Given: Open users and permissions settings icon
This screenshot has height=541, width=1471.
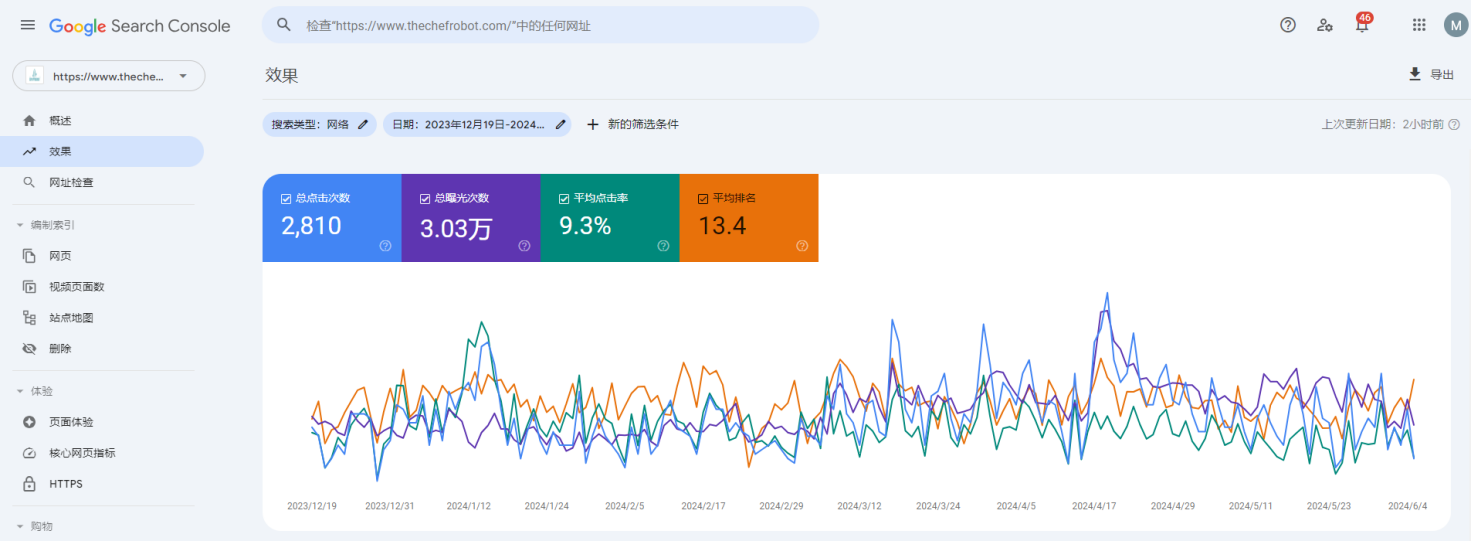Looking at the screenshot, I should pos(1325,25).
